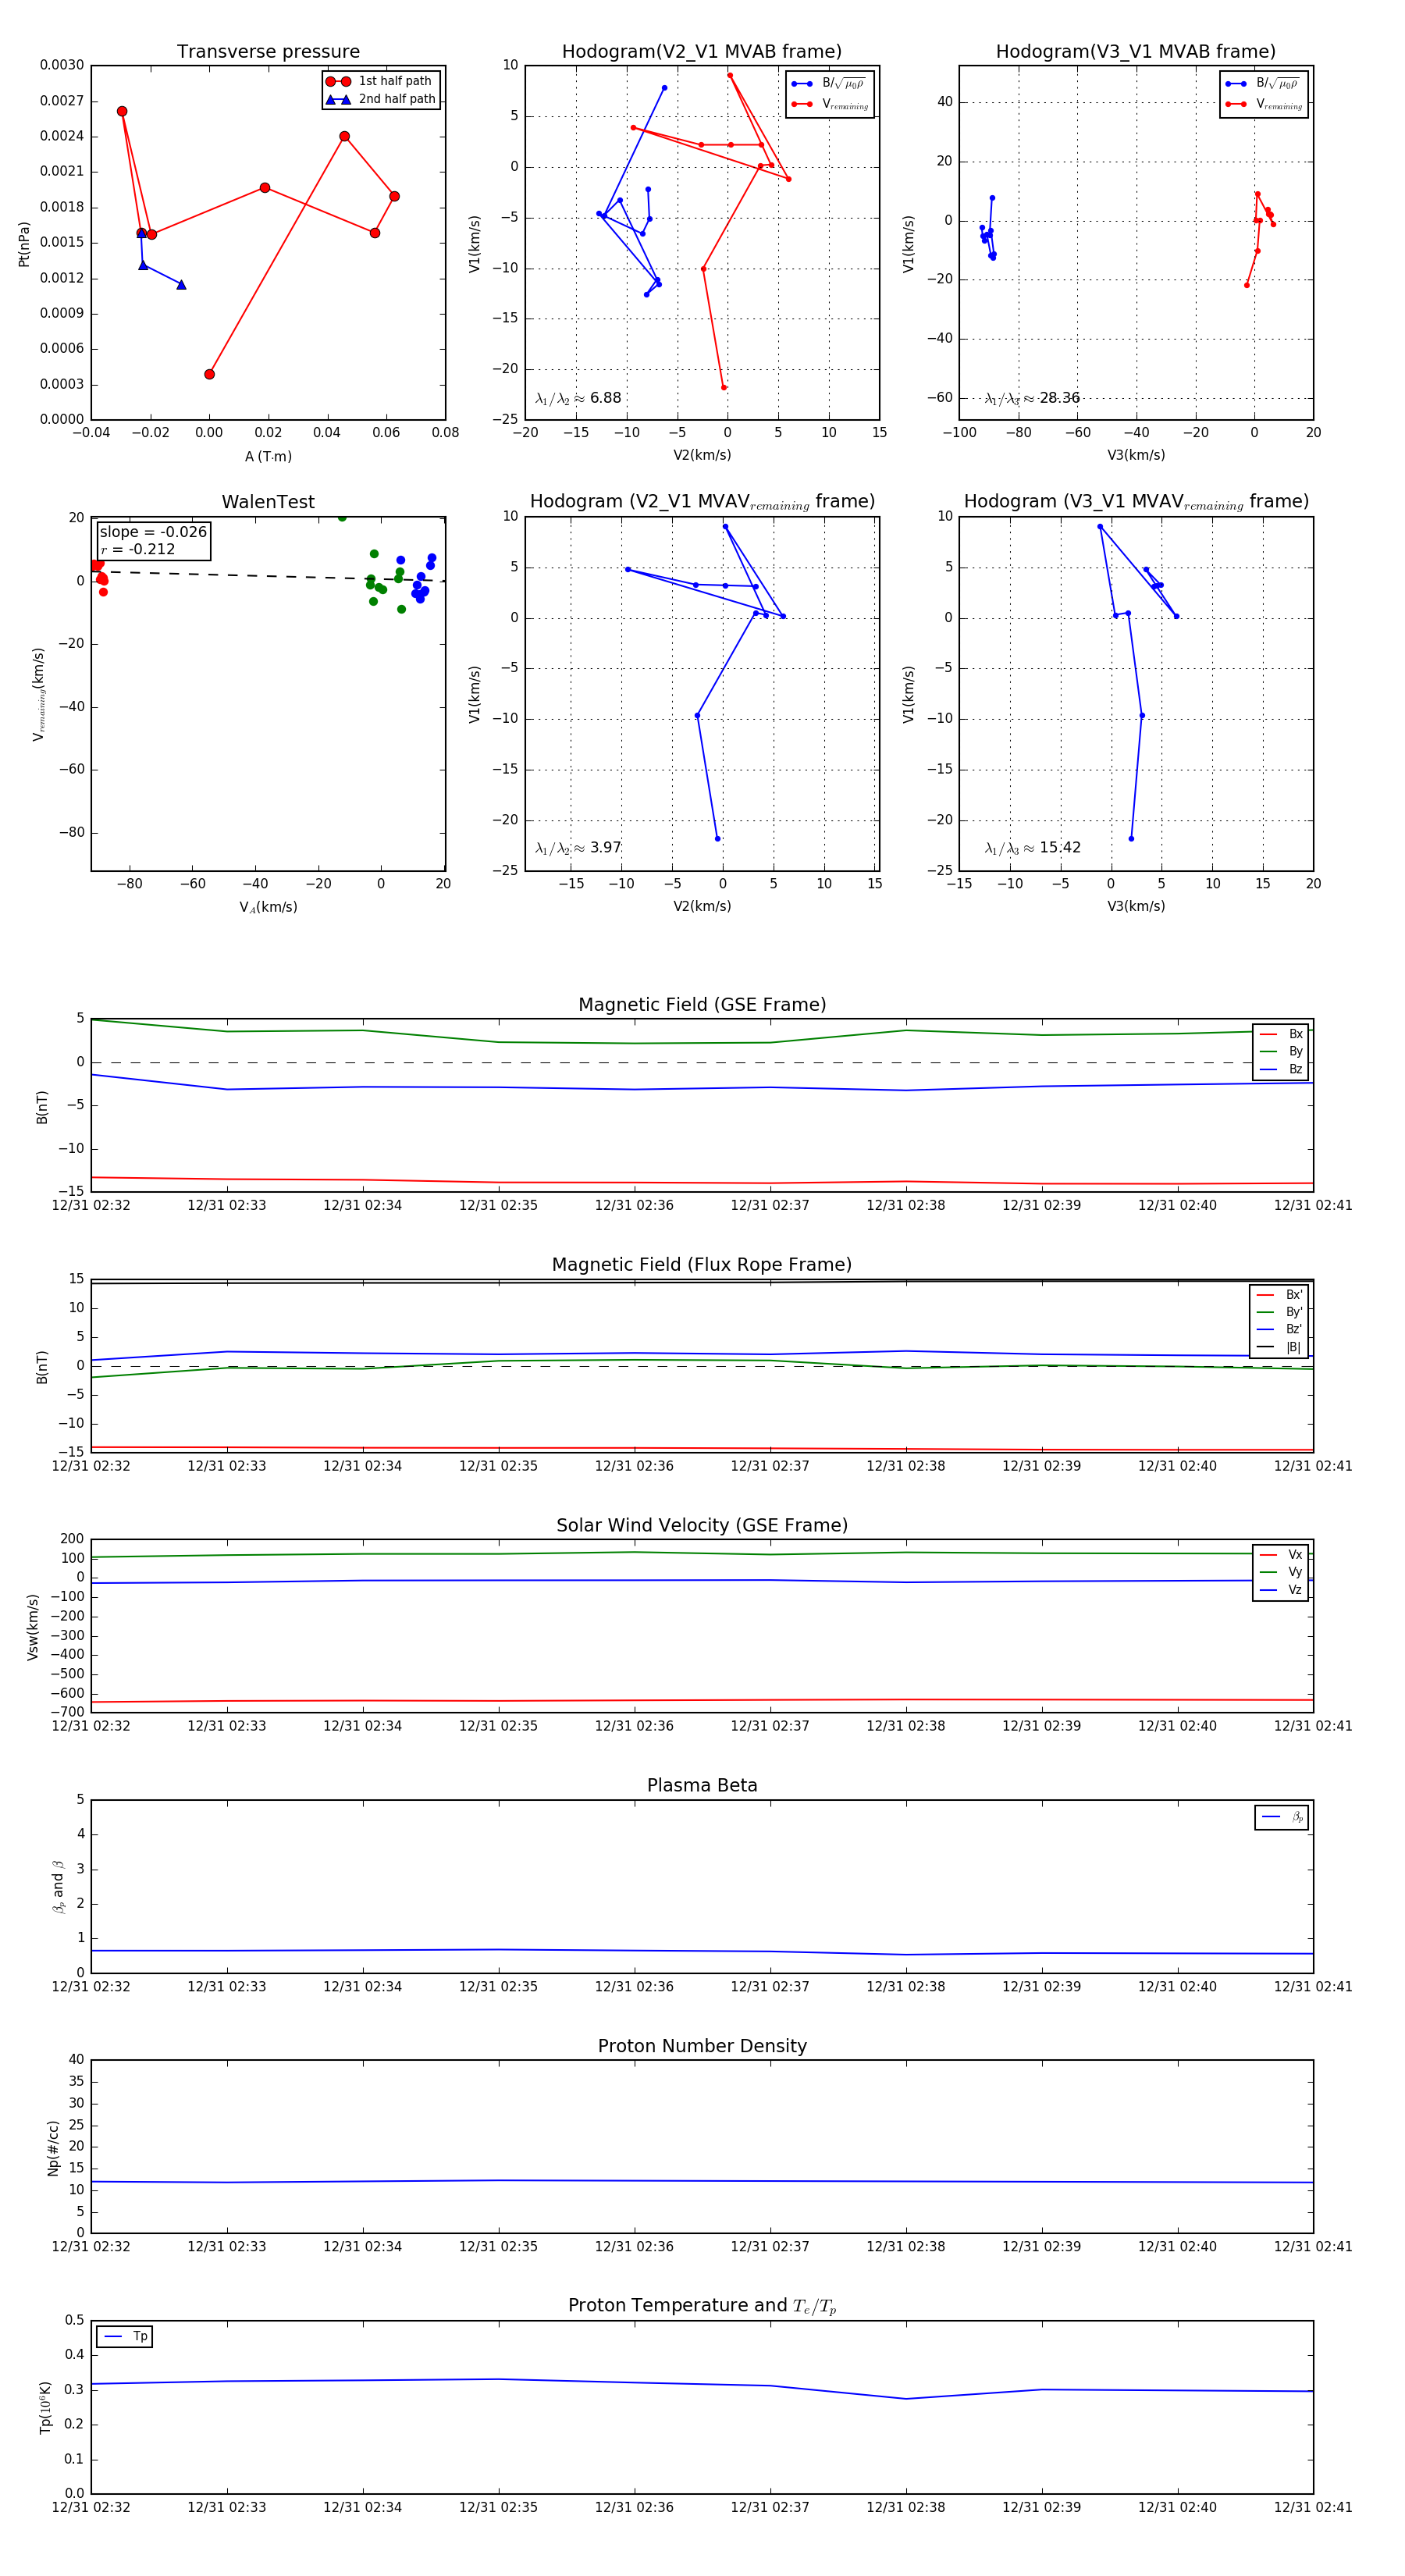Select the "By'" legend entry in Flux Rope plot
The height and width of the screenshot is (2576, 1405).
(1280, 1312)
